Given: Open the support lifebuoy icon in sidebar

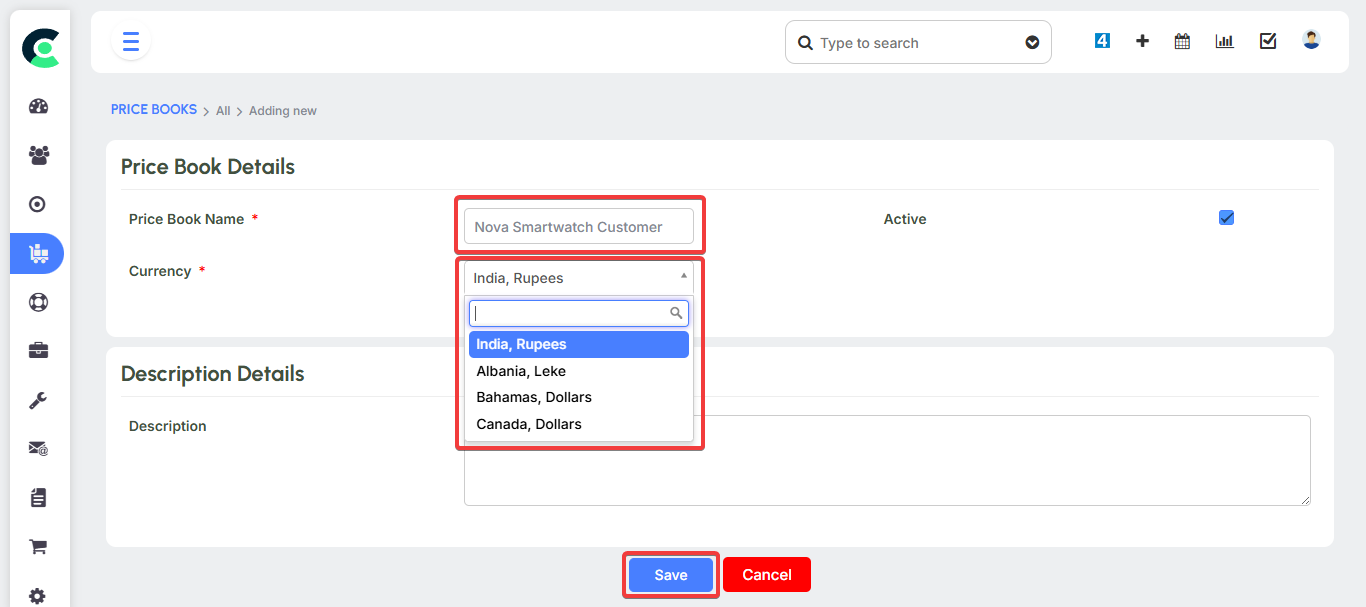Looking at the screenshot, I should [38, 302].
